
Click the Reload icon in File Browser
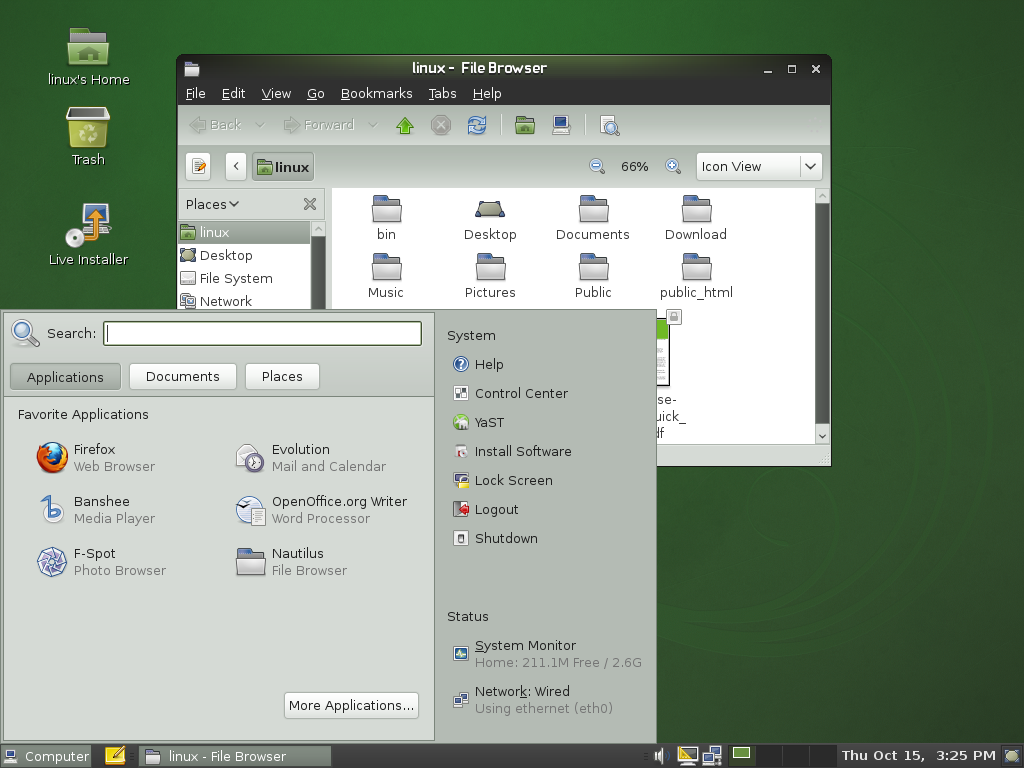click(477, 125)
